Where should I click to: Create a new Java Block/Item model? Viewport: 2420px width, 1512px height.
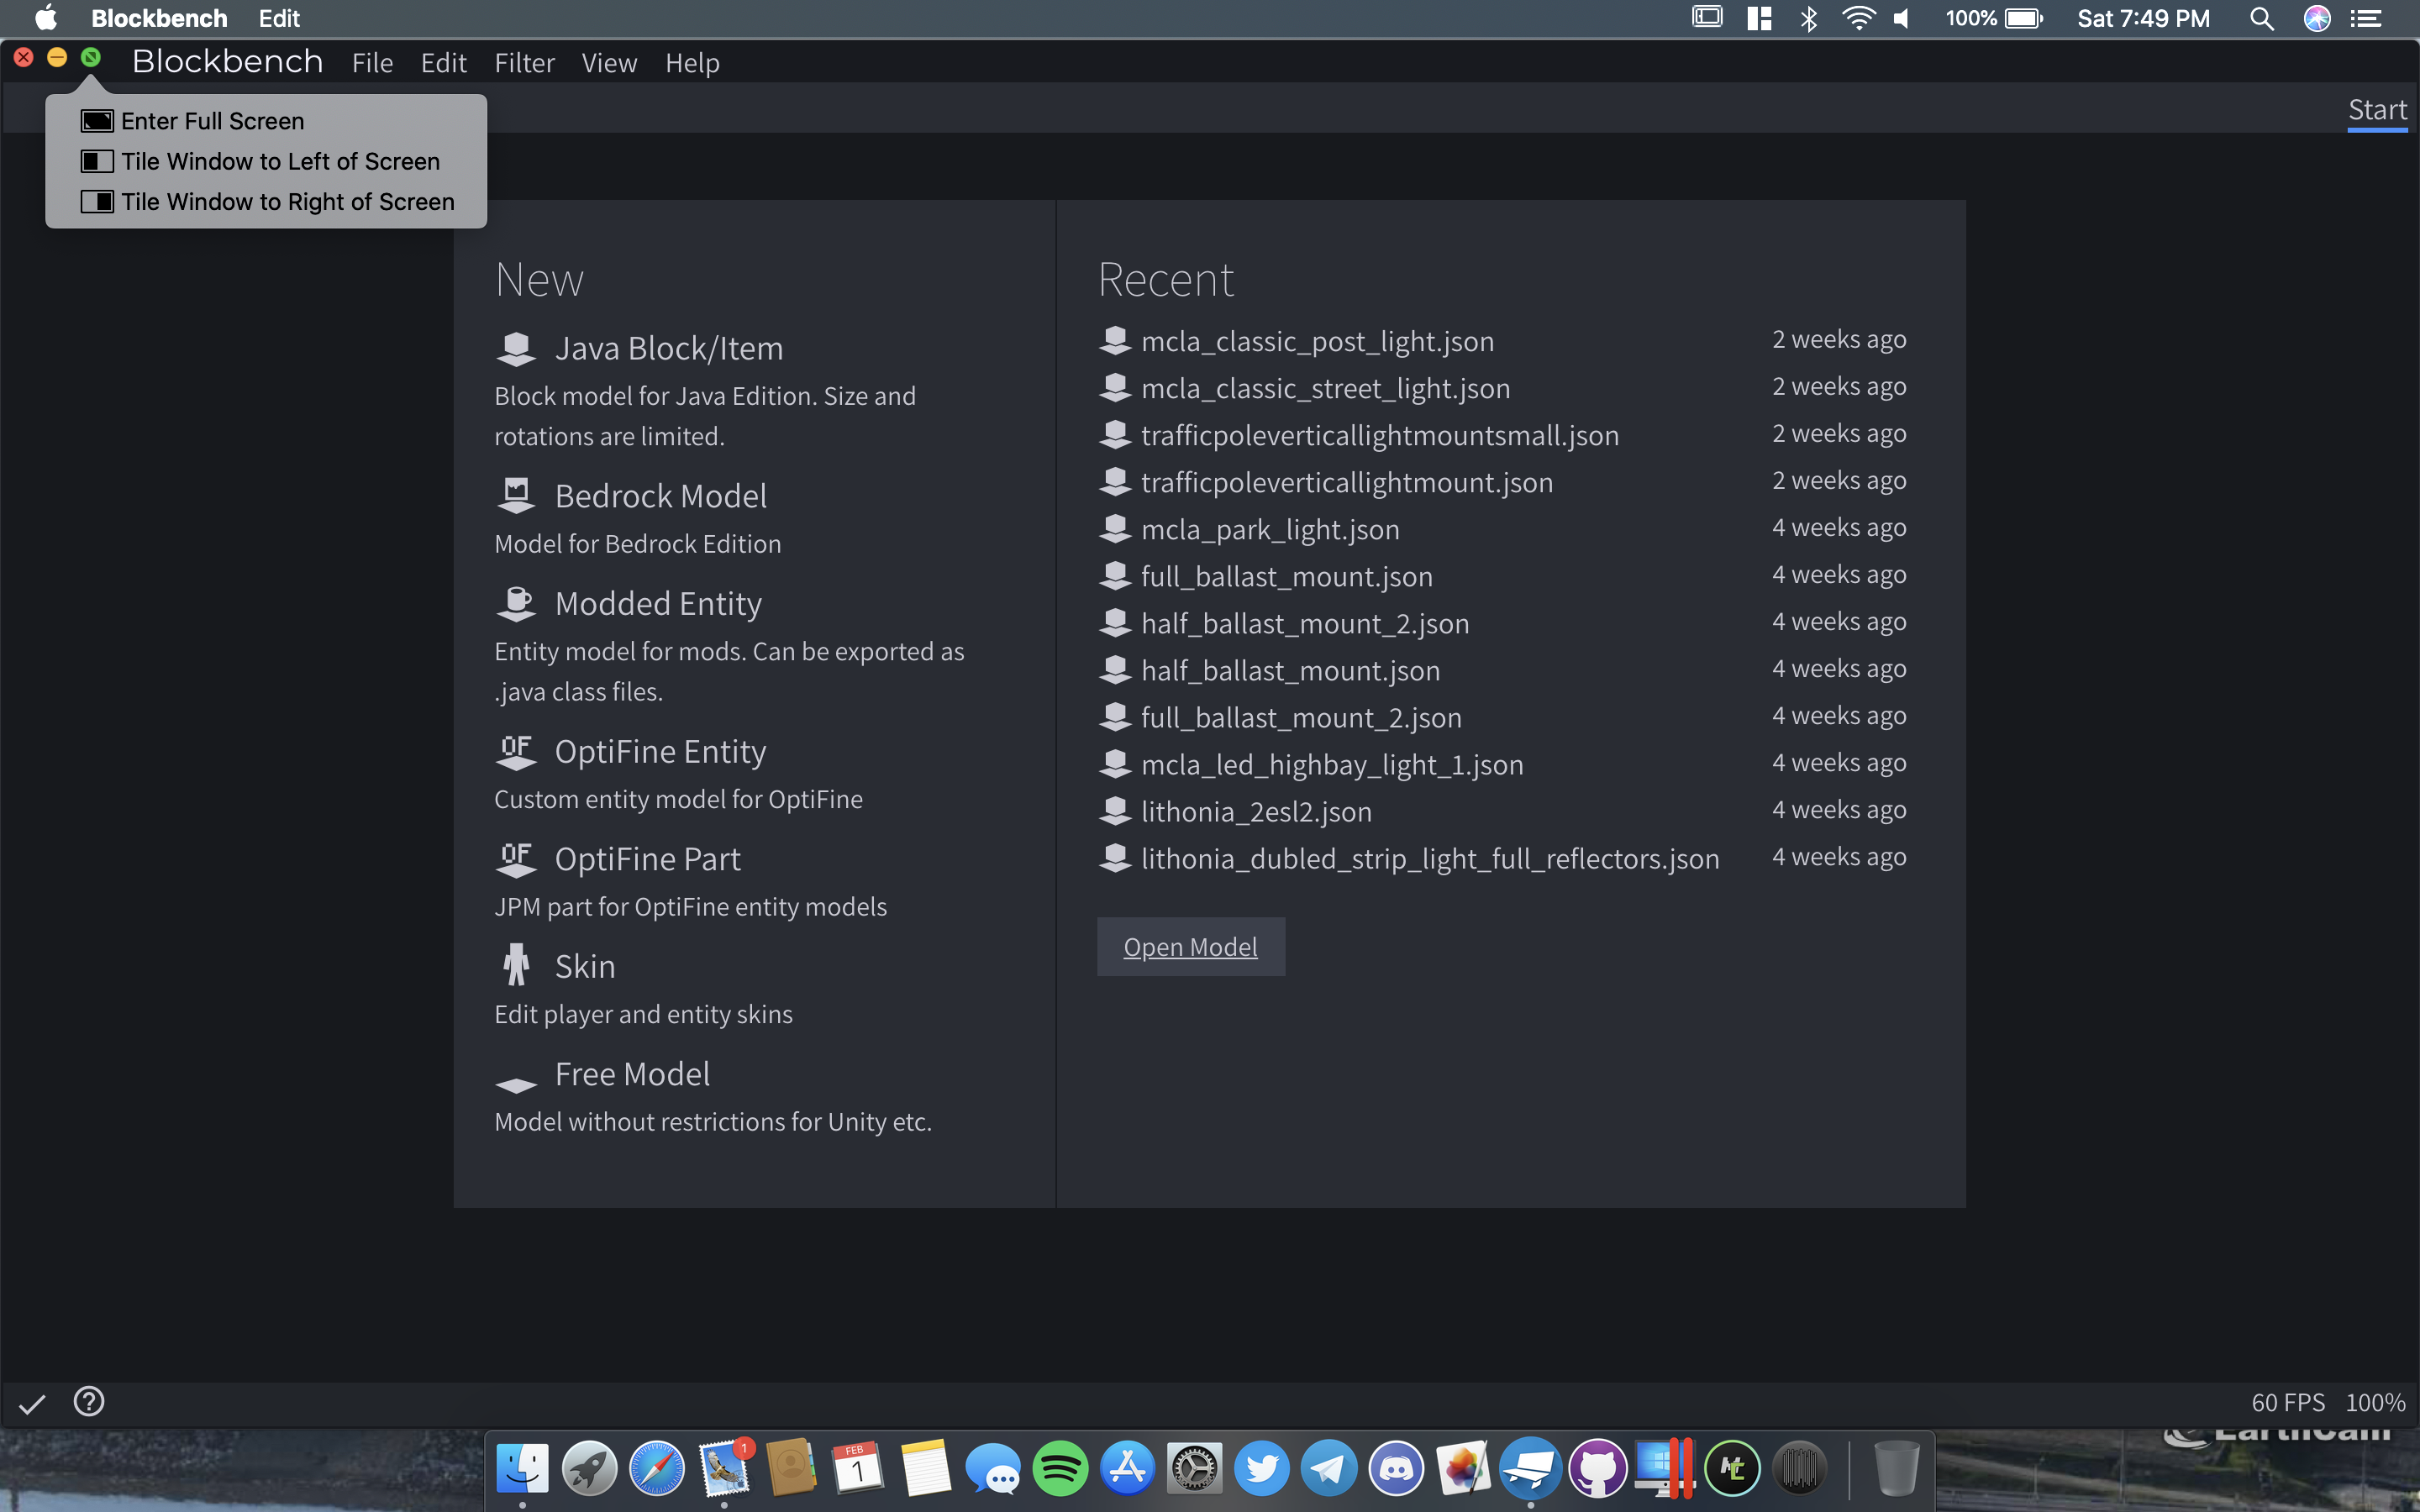pos(516,348)
